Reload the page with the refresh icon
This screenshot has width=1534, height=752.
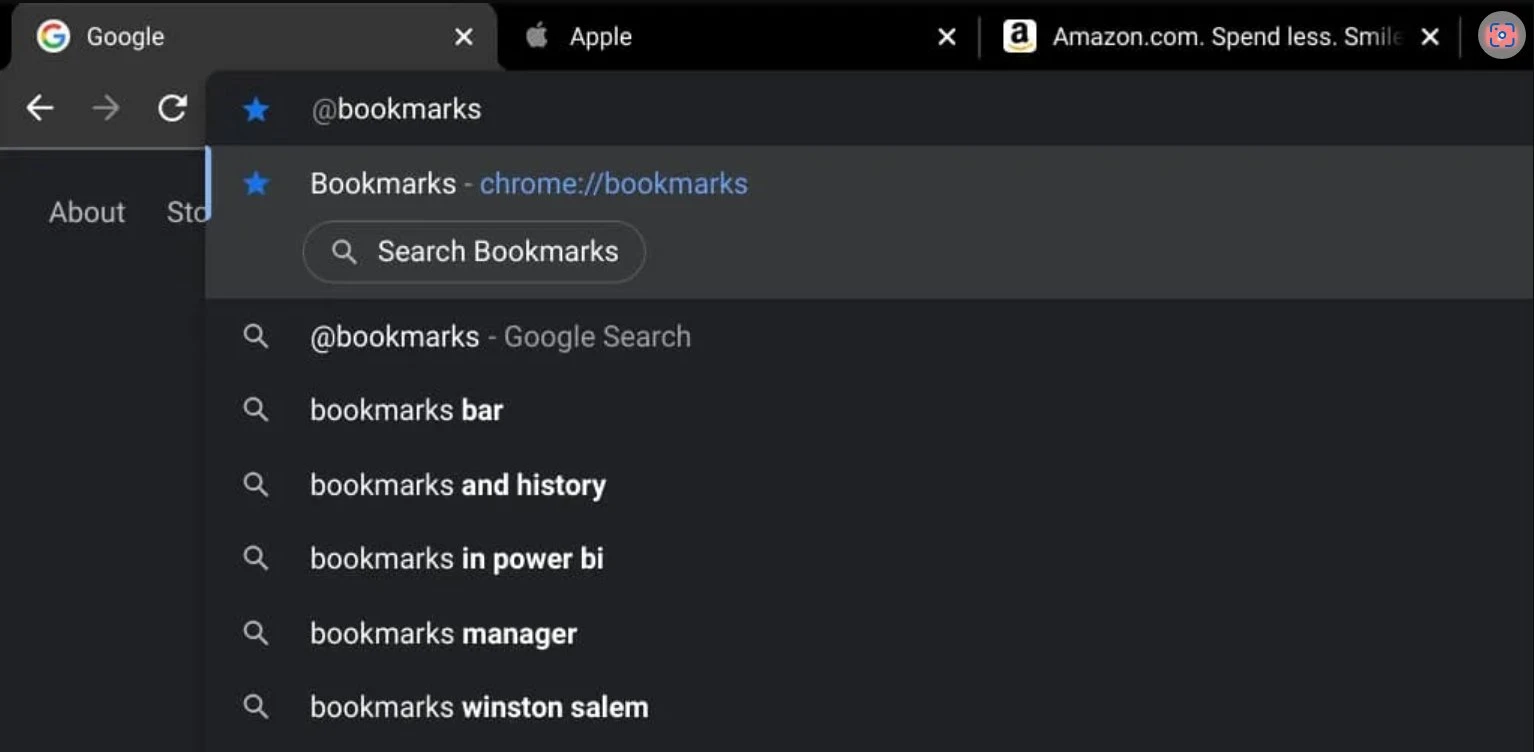173,108
